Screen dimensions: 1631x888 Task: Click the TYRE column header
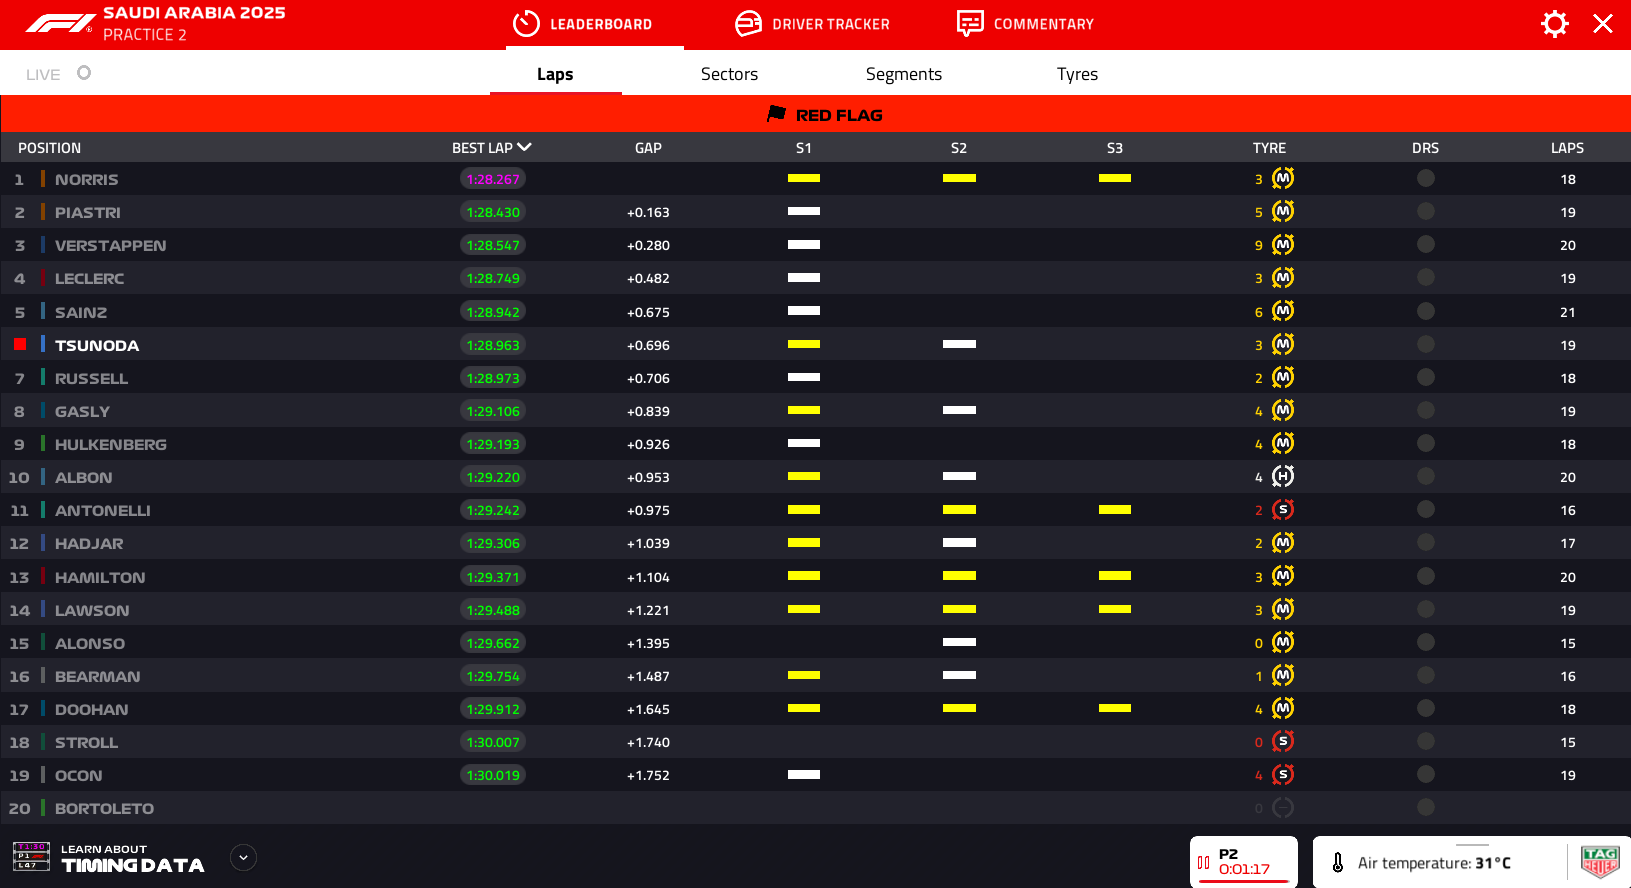click(1269, 148)
